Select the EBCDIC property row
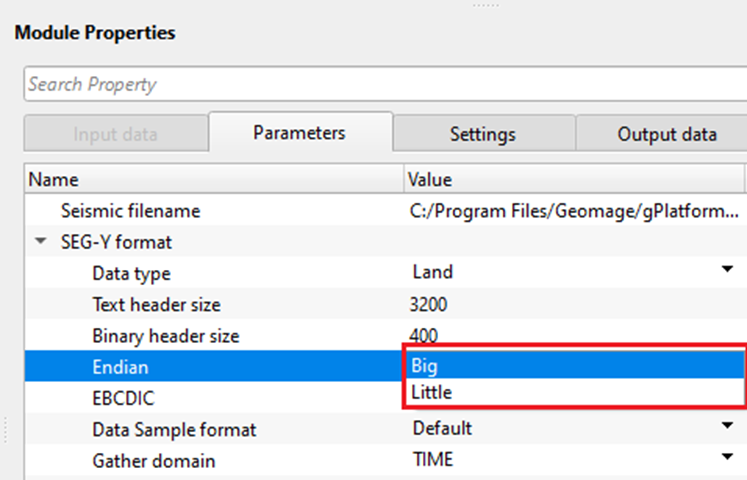Viewport: 747px width, 480px height. tap(123, 397)
